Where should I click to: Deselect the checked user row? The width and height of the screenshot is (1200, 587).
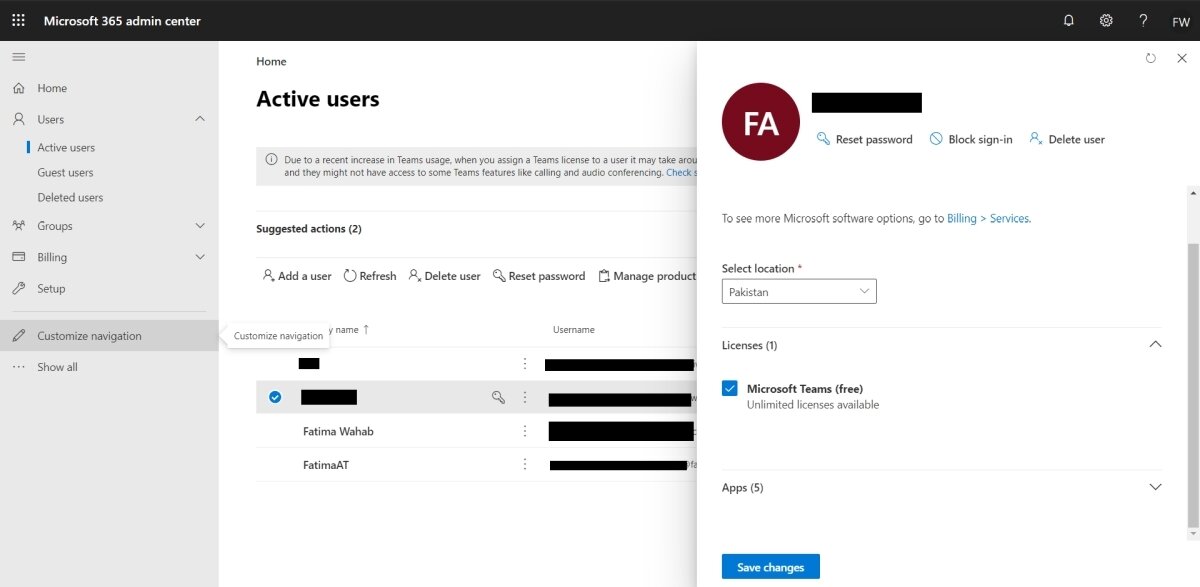275,397
